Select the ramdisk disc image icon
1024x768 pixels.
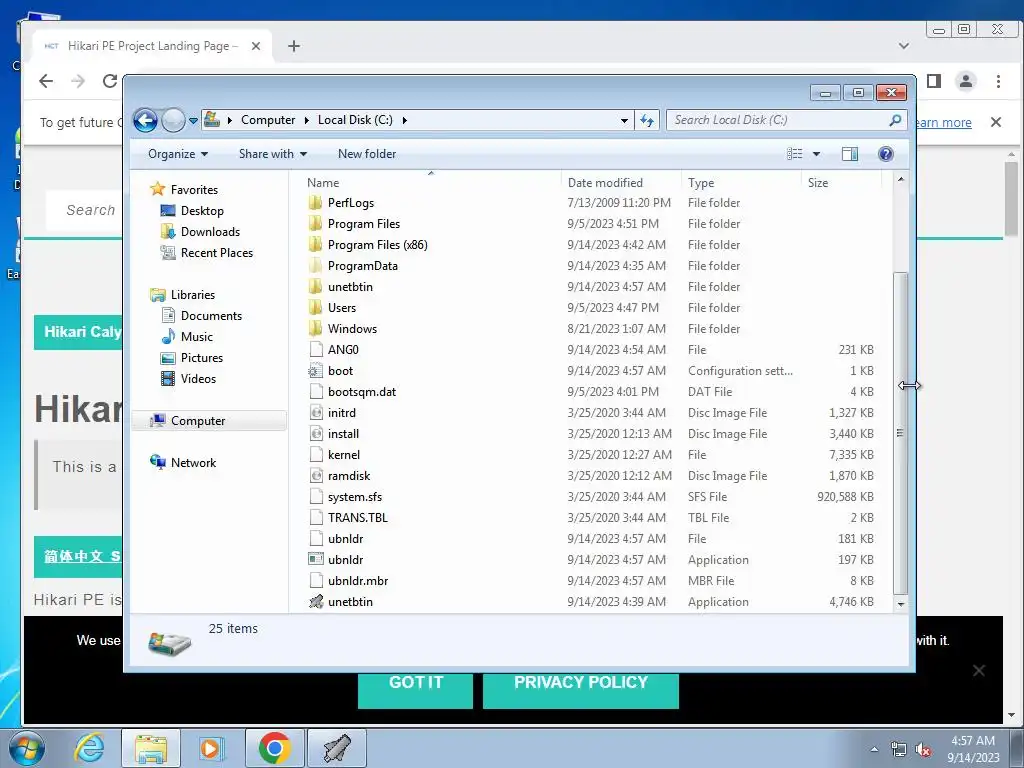(315, 475)
